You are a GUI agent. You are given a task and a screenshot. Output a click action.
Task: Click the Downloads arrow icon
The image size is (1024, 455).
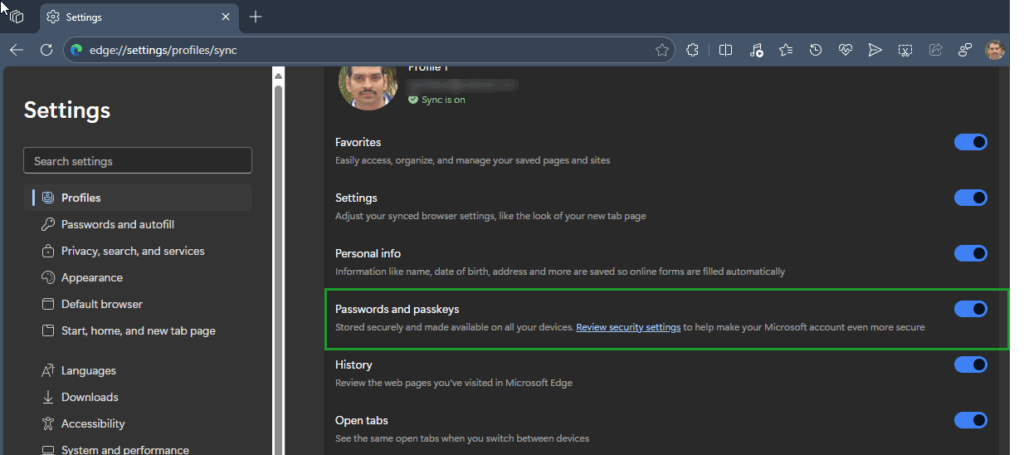48,397
